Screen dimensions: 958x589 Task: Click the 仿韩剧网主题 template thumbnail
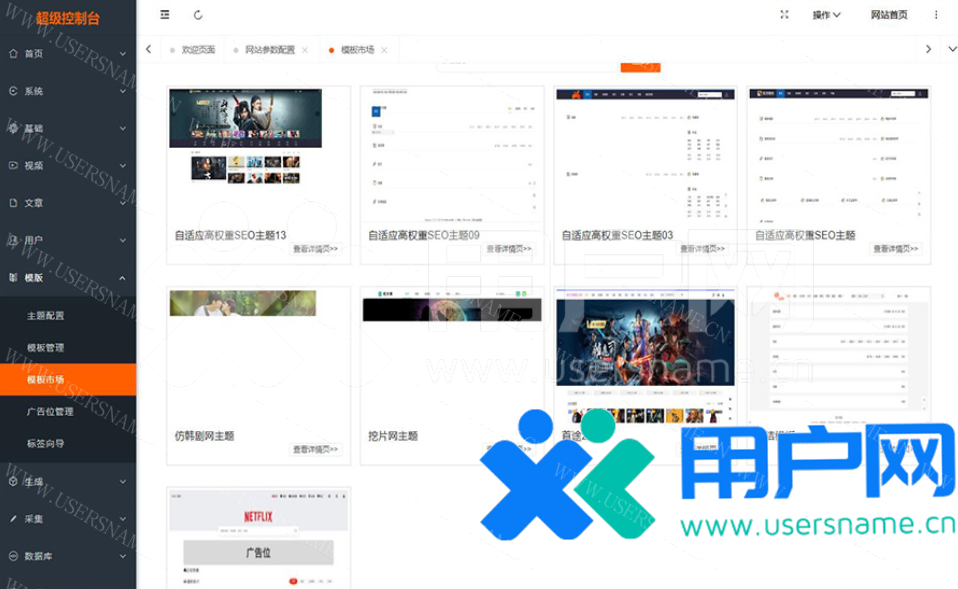(243, 303)
